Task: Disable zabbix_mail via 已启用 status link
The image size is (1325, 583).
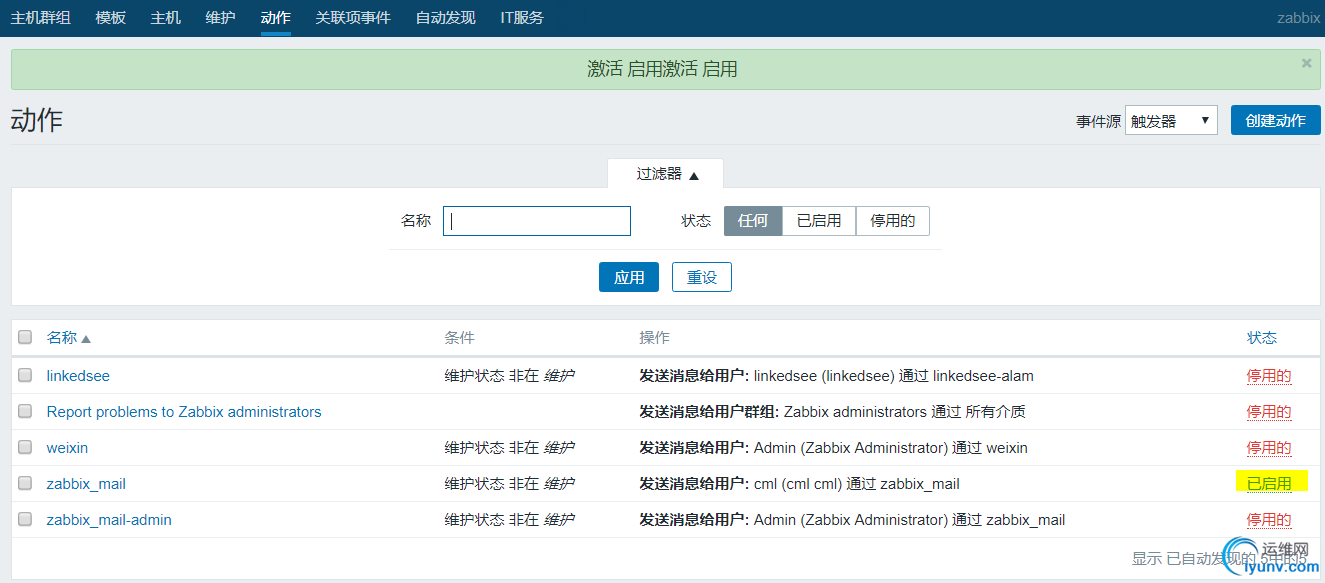Action: pos(1268,484)
